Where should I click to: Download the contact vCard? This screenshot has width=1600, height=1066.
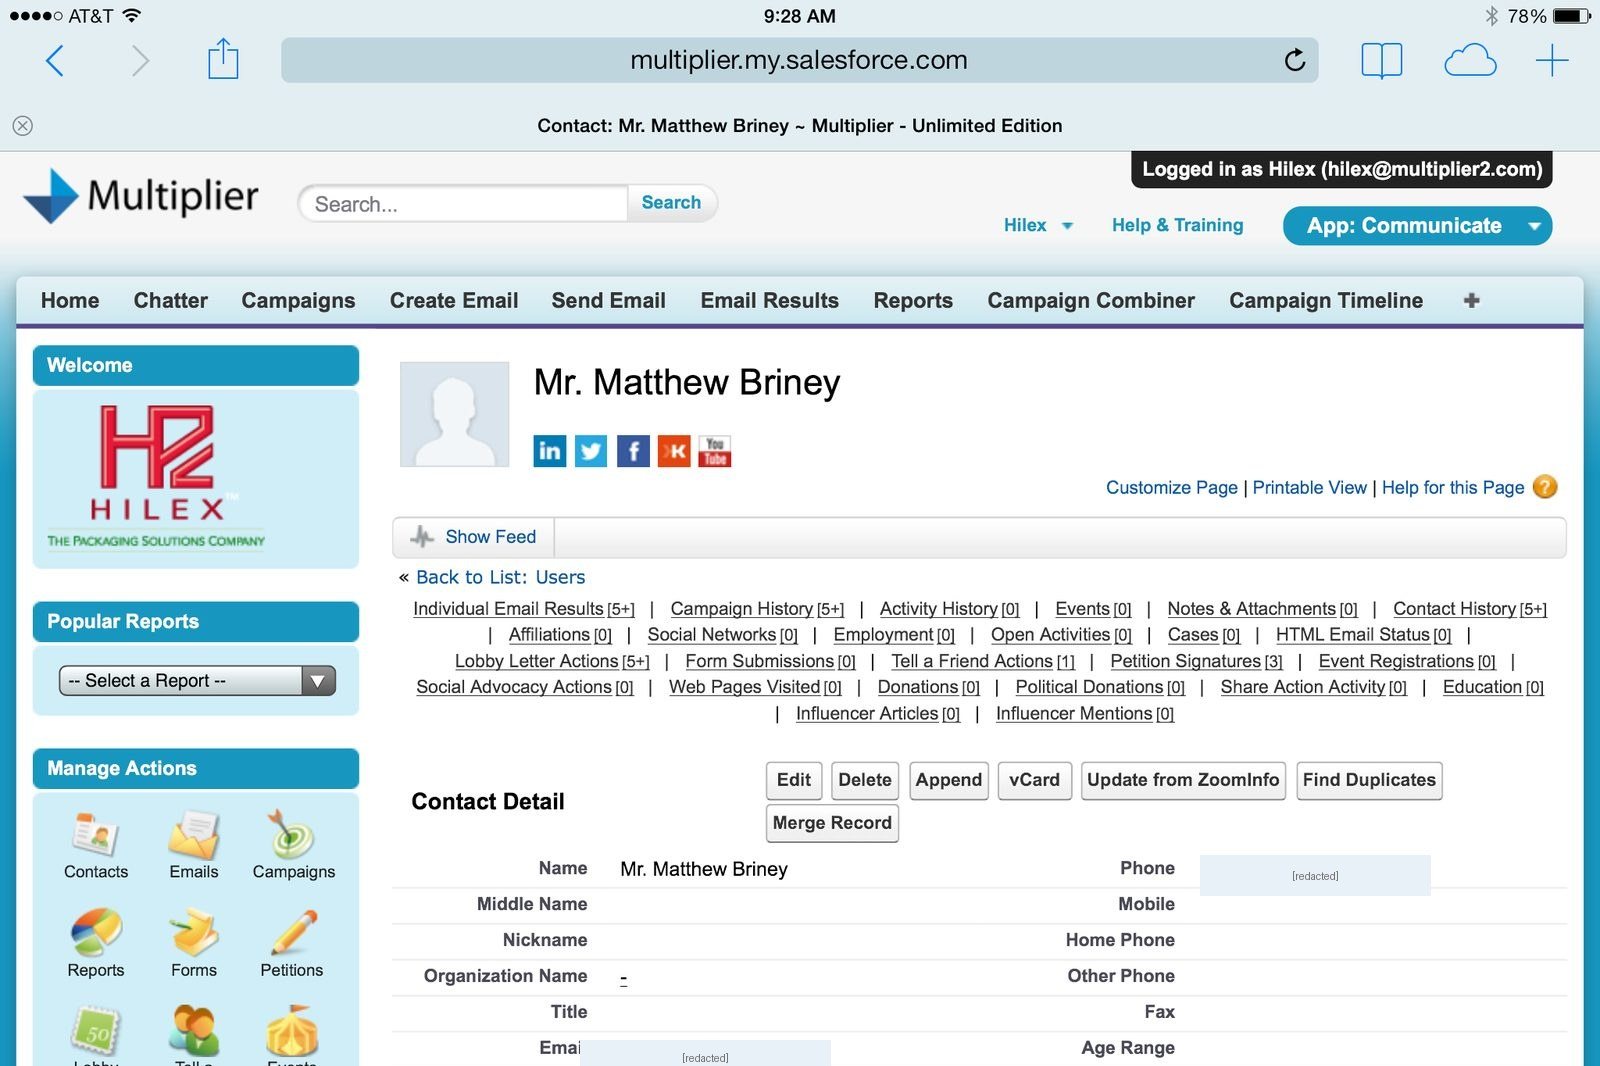1034,780
